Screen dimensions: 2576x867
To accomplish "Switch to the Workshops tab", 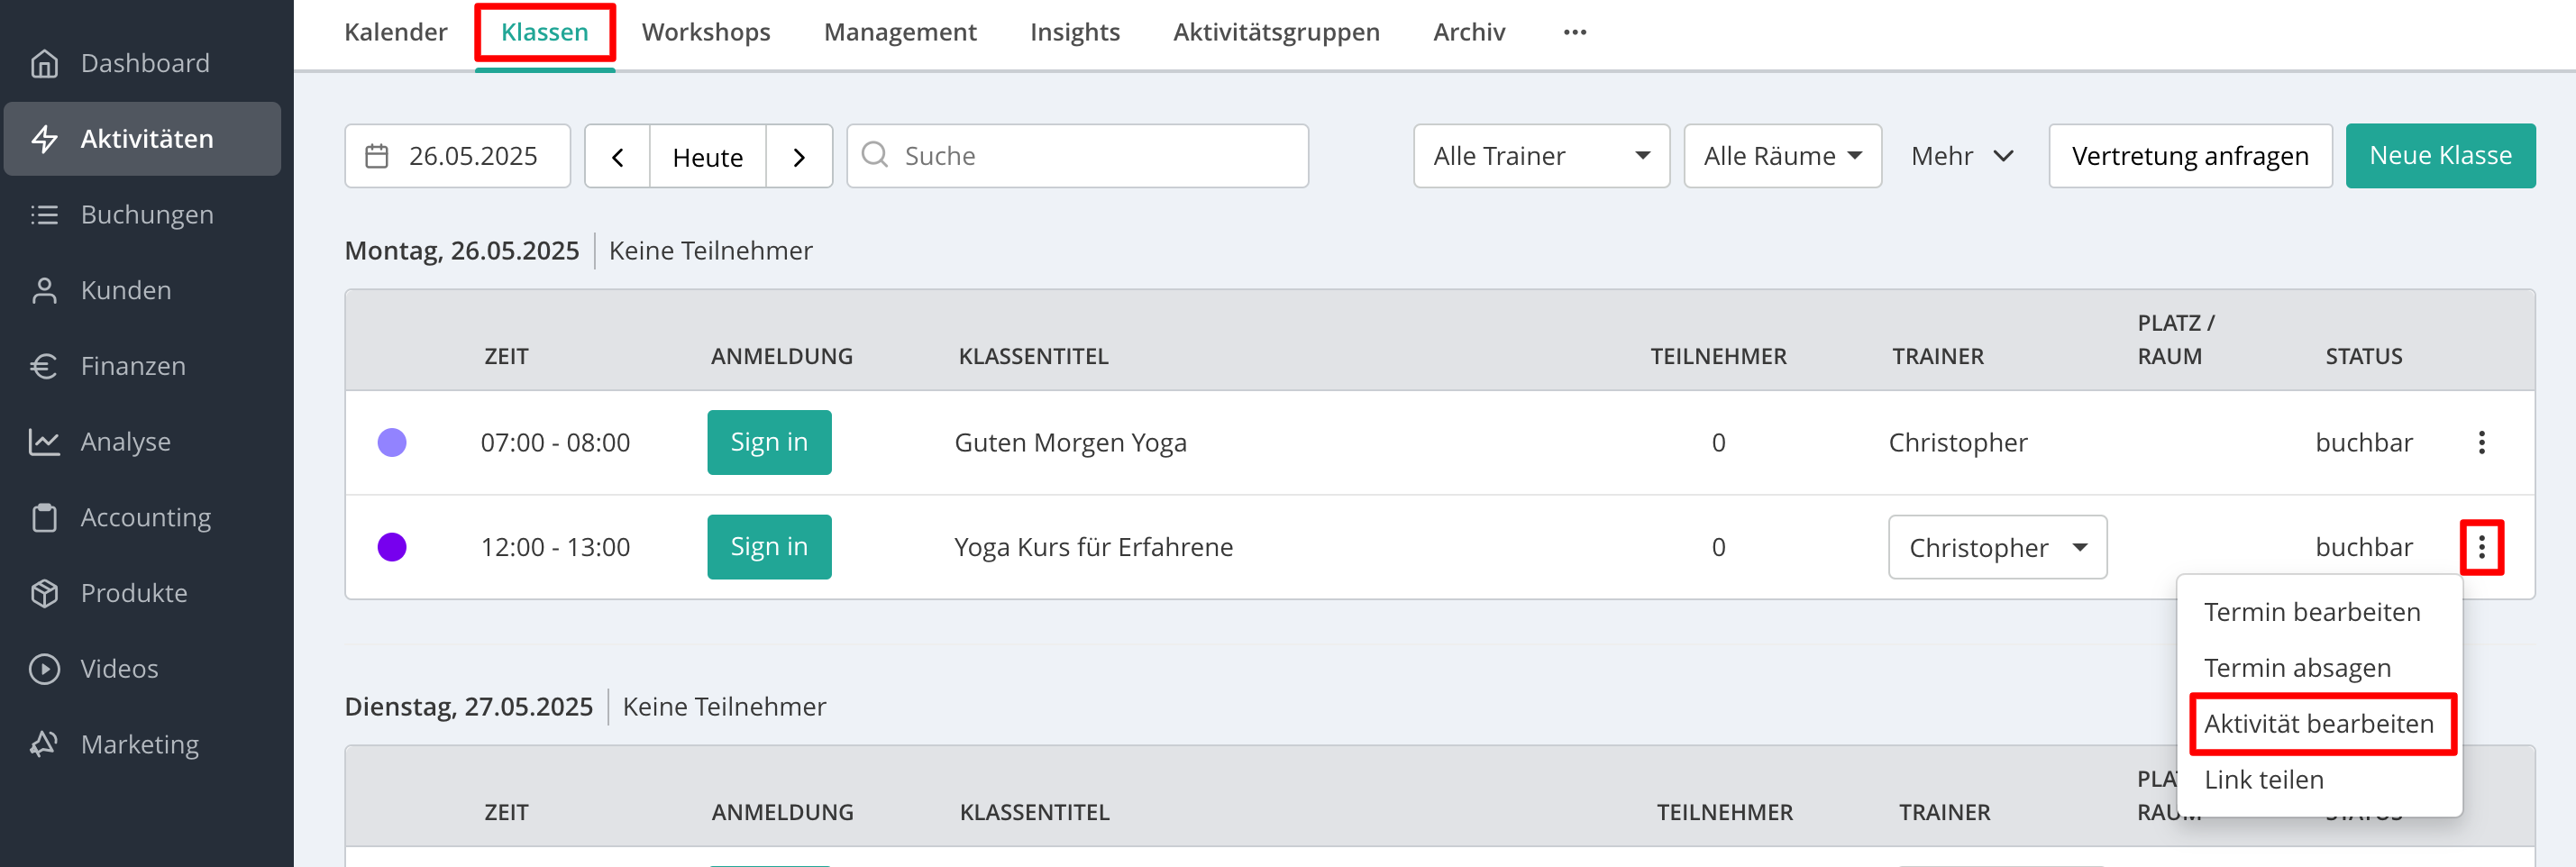I will 705,32.
